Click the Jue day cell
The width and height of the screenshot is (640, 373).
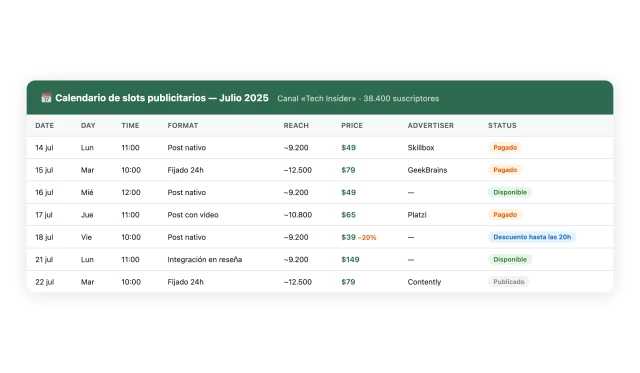87,215
